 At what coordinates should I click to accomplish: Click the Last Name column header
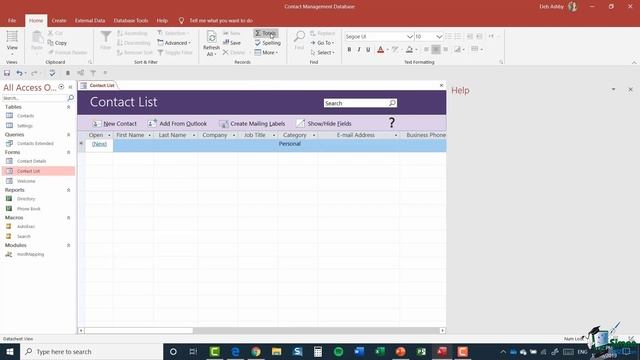pyautogui.click(x=172, y=135)
